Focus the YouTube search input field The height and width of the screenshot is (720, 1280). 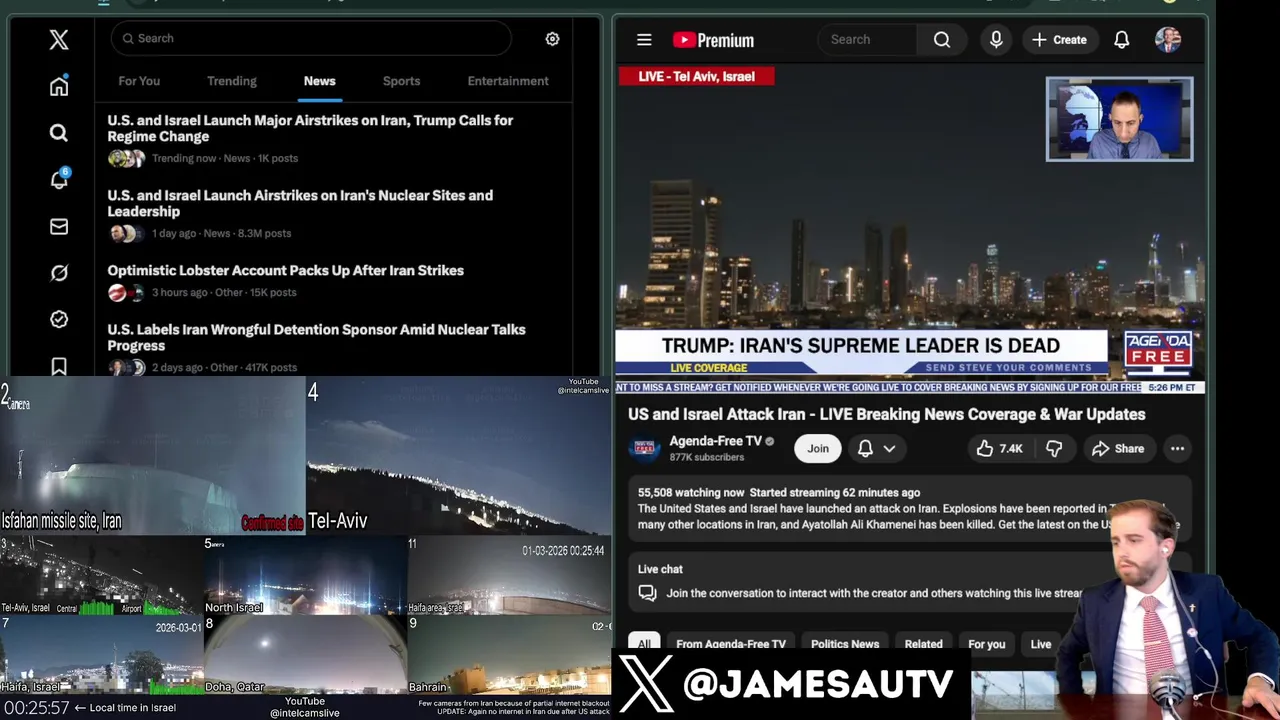pyautogui.click(x=867, y=40)
